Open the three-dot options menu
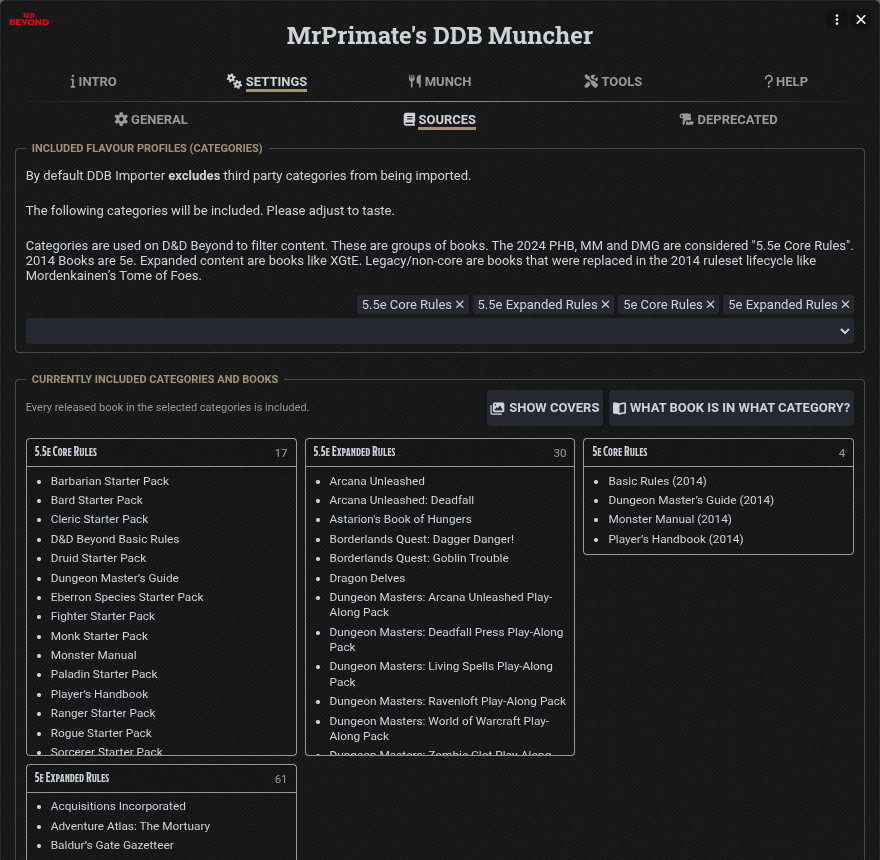Viewport: 880px width, 860px height. tap(837, 20)
